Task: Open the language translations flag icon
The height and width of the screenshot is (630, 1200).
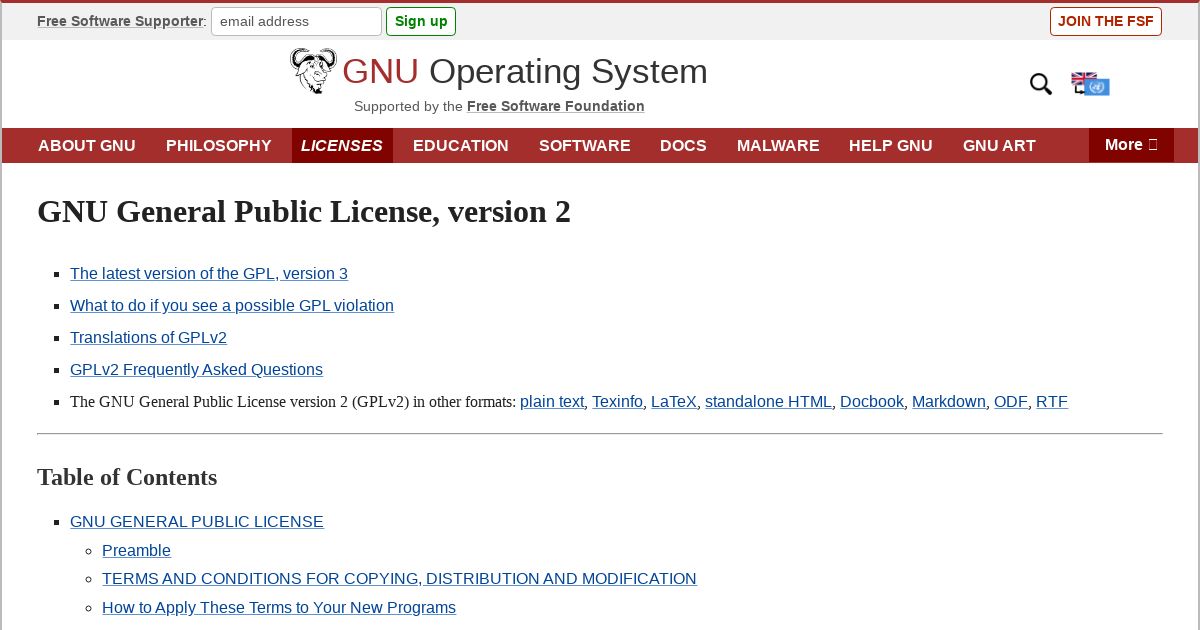Action: (1090, 84)
